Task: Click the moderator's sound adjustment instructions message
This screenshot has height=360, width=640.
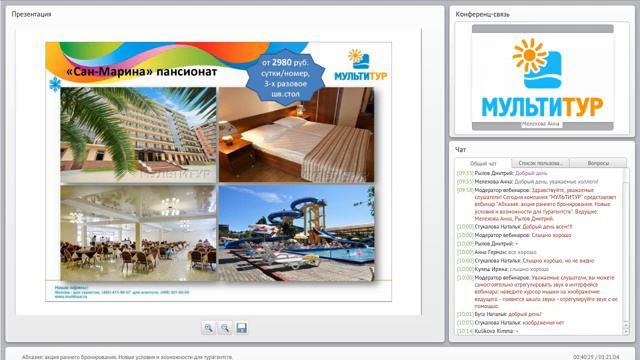Action: [538, 292]
